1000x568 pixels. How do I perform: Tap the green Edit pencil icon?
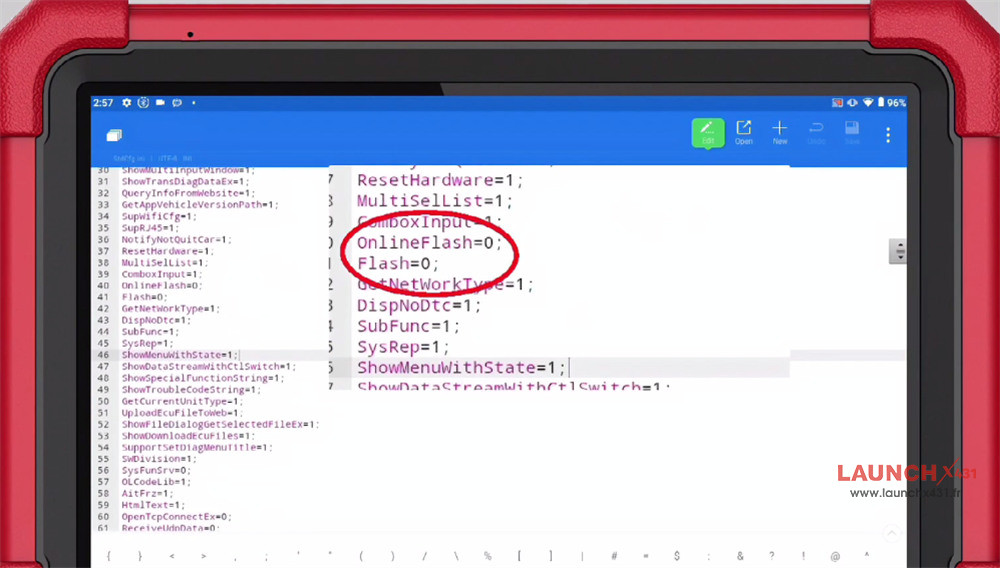click(x=708, y=133)
